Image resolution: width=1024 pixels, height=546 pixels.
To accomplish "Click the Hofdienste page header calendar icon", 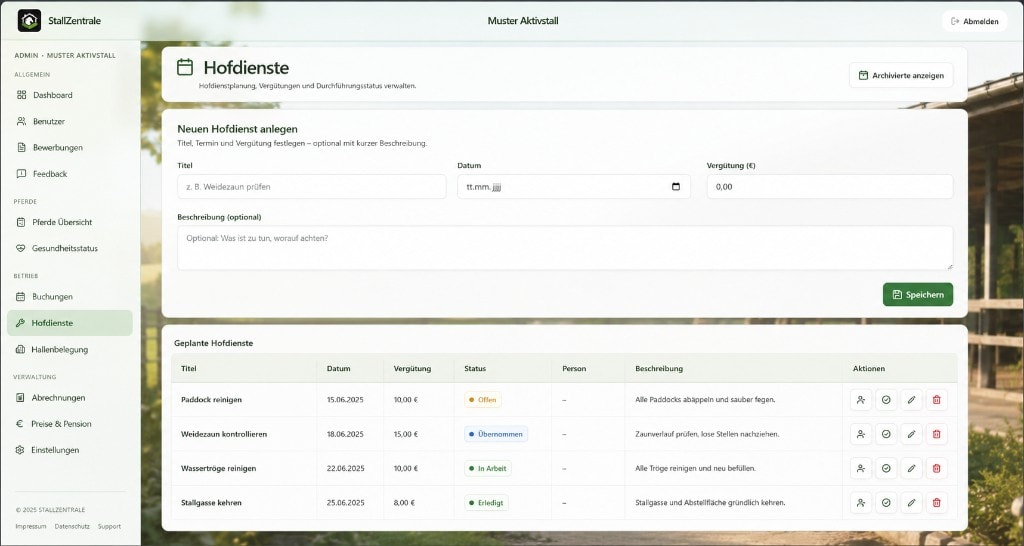I will 185,67.
